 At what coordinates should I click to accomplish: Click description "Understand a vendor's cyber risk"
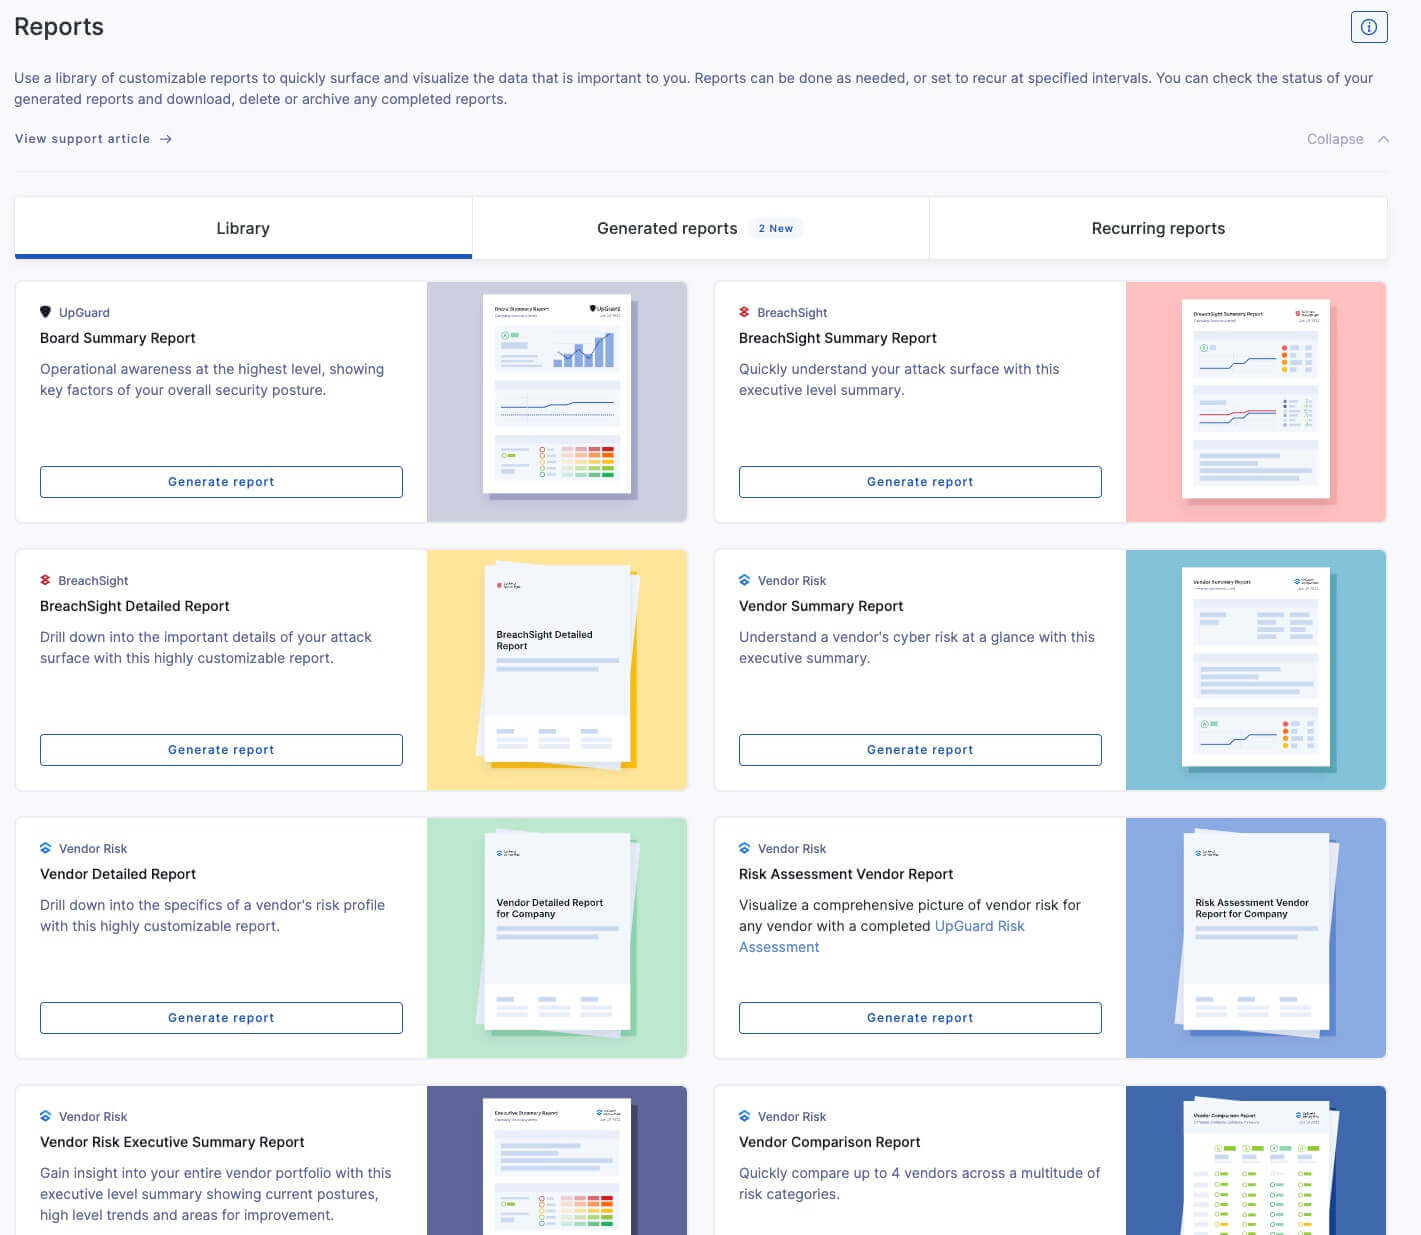click(x=917, y=648)
